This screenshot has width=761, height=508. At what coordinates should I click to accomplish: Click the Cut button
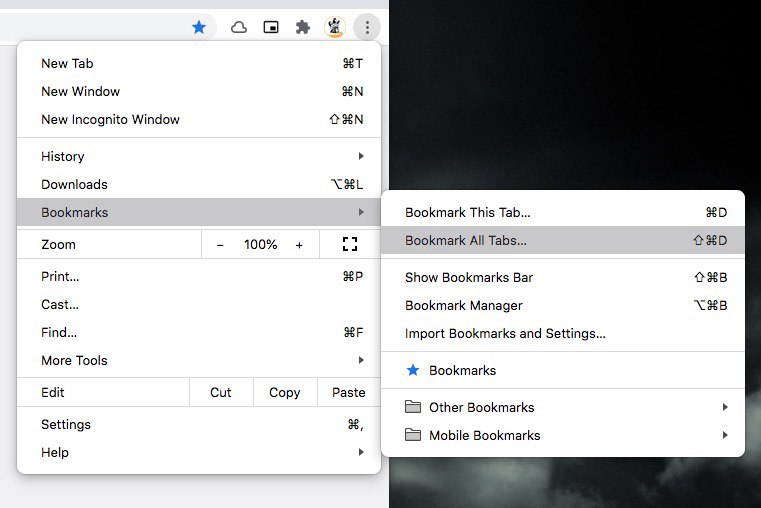point(221,393)
